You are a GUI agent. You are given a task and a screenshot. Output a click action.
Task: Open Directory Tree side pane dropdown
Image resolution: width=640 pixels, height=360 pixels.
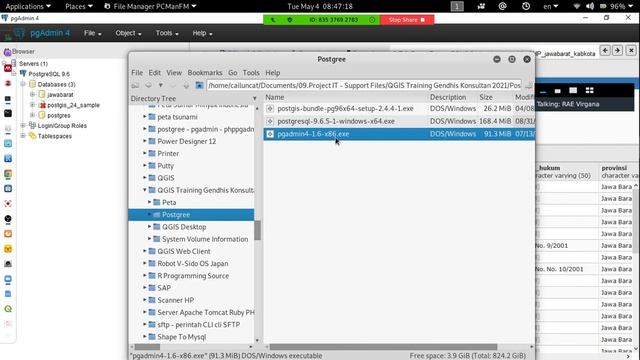click(x=255, y=98)
